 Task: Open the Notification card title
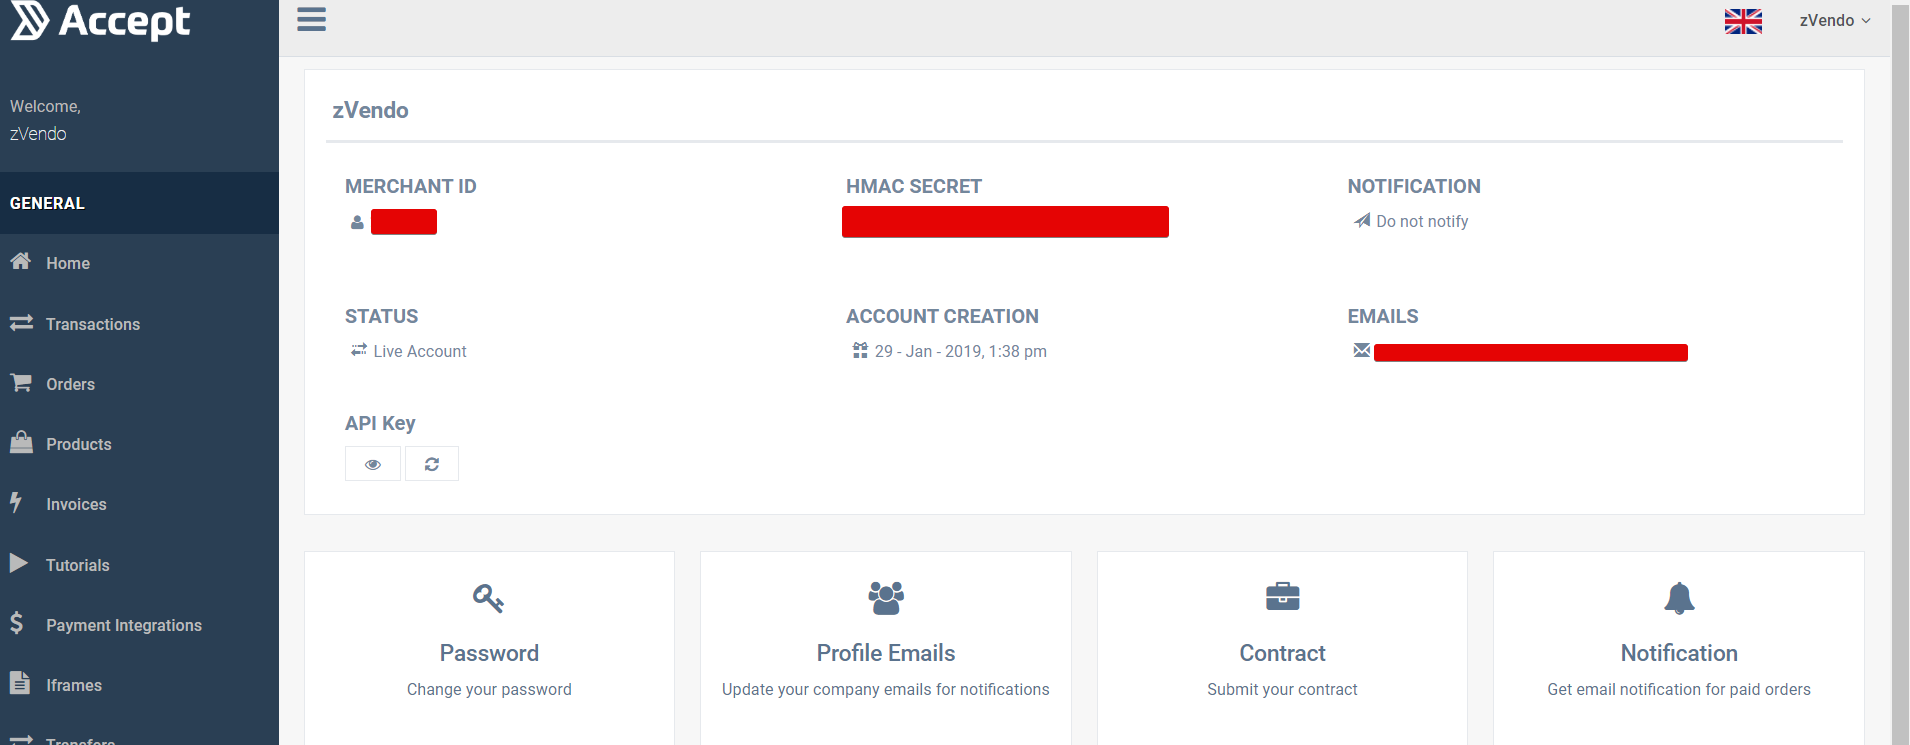pos(1679,653)
